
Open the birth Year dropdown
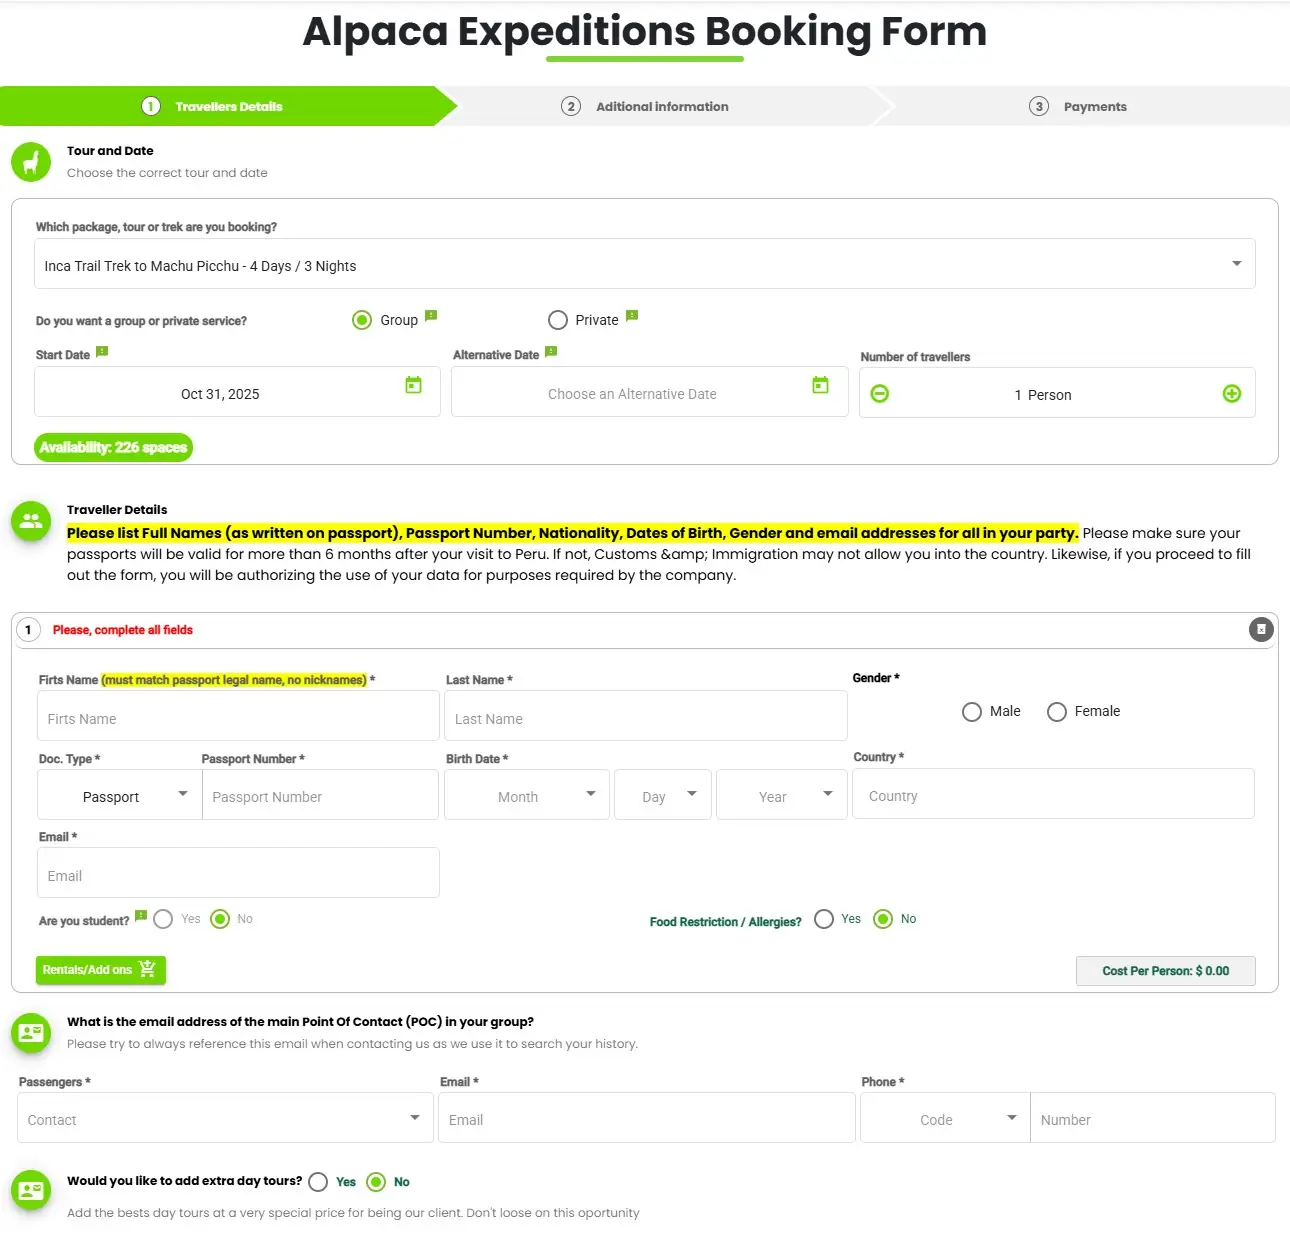[x=782, y=796]
